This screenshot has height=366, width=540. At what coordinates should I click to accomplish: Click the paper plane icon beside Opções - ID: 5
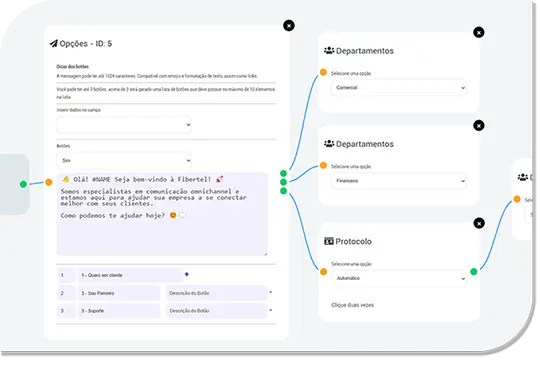click(54, 43)
